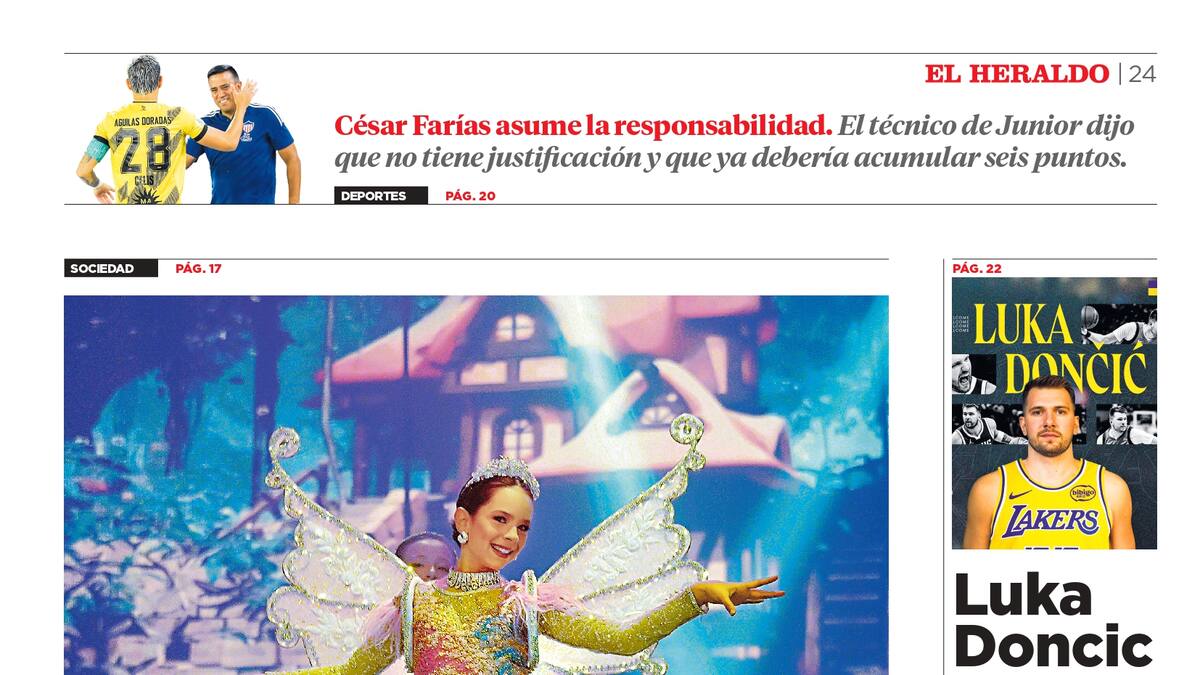
Task: Click the Lakers jersey on Dončić
Action: (x=1050, y=506)
